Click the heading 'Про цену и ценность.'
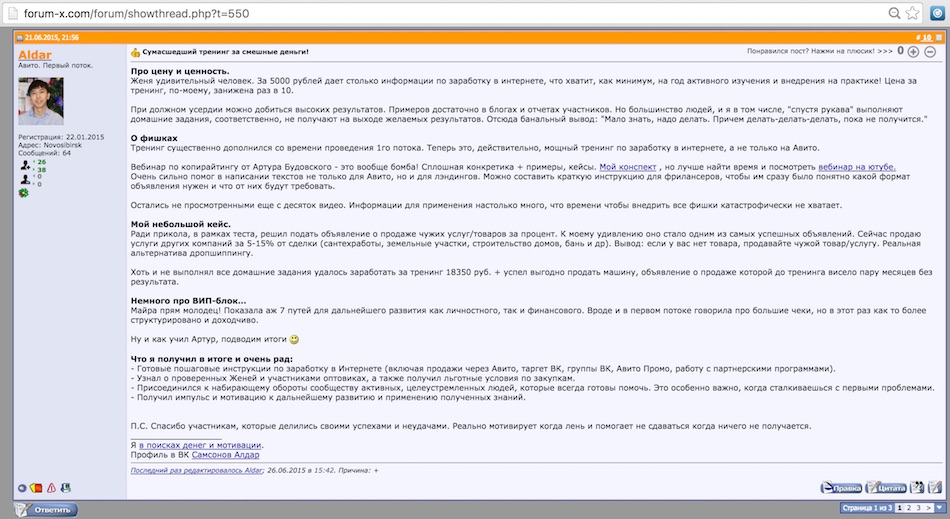This screenshot has height=519, width=950. tap(180, 71)
